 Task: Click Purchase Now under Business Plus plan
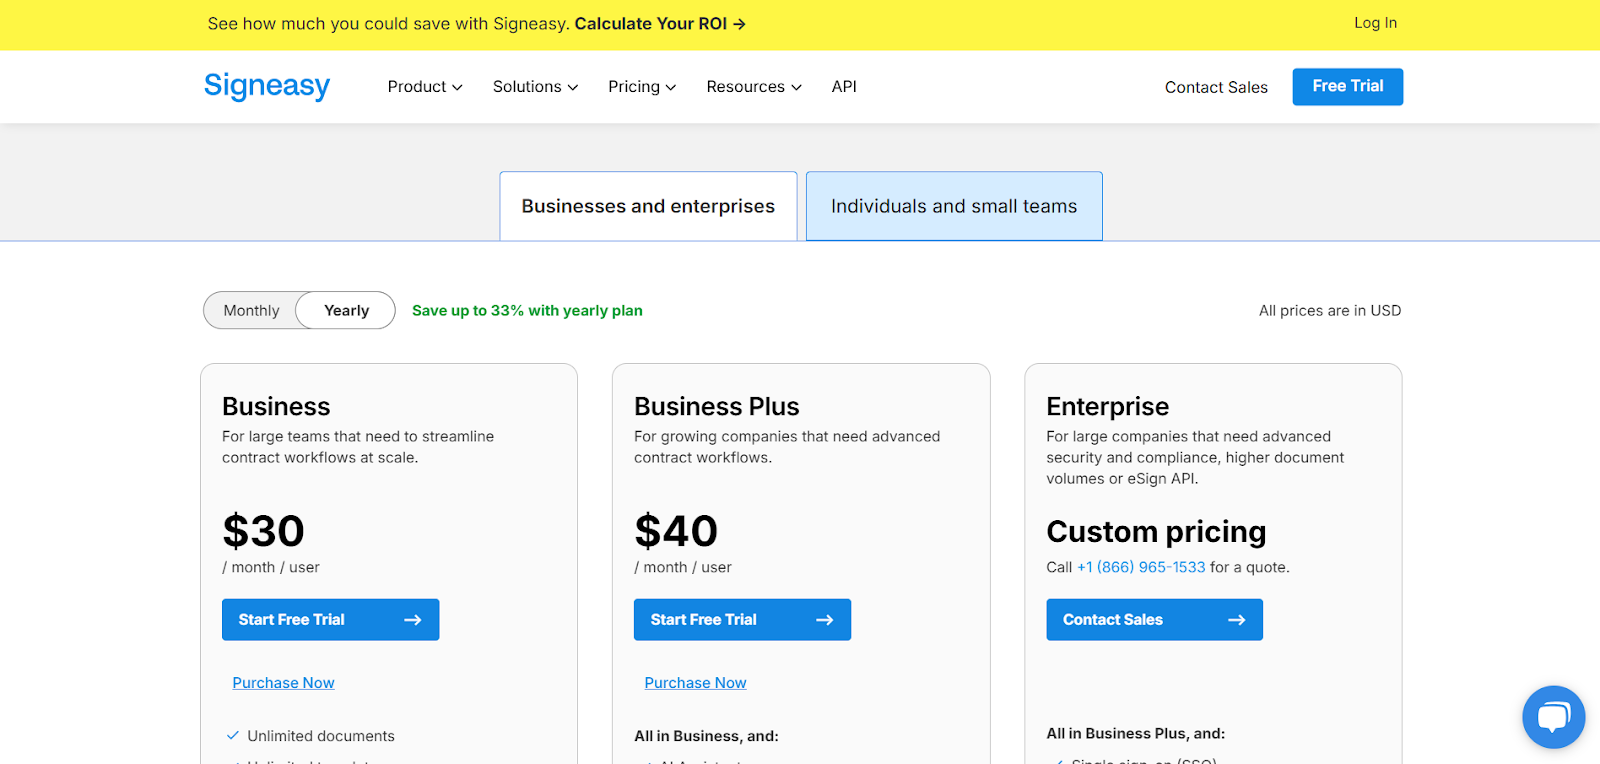(695, 683)
